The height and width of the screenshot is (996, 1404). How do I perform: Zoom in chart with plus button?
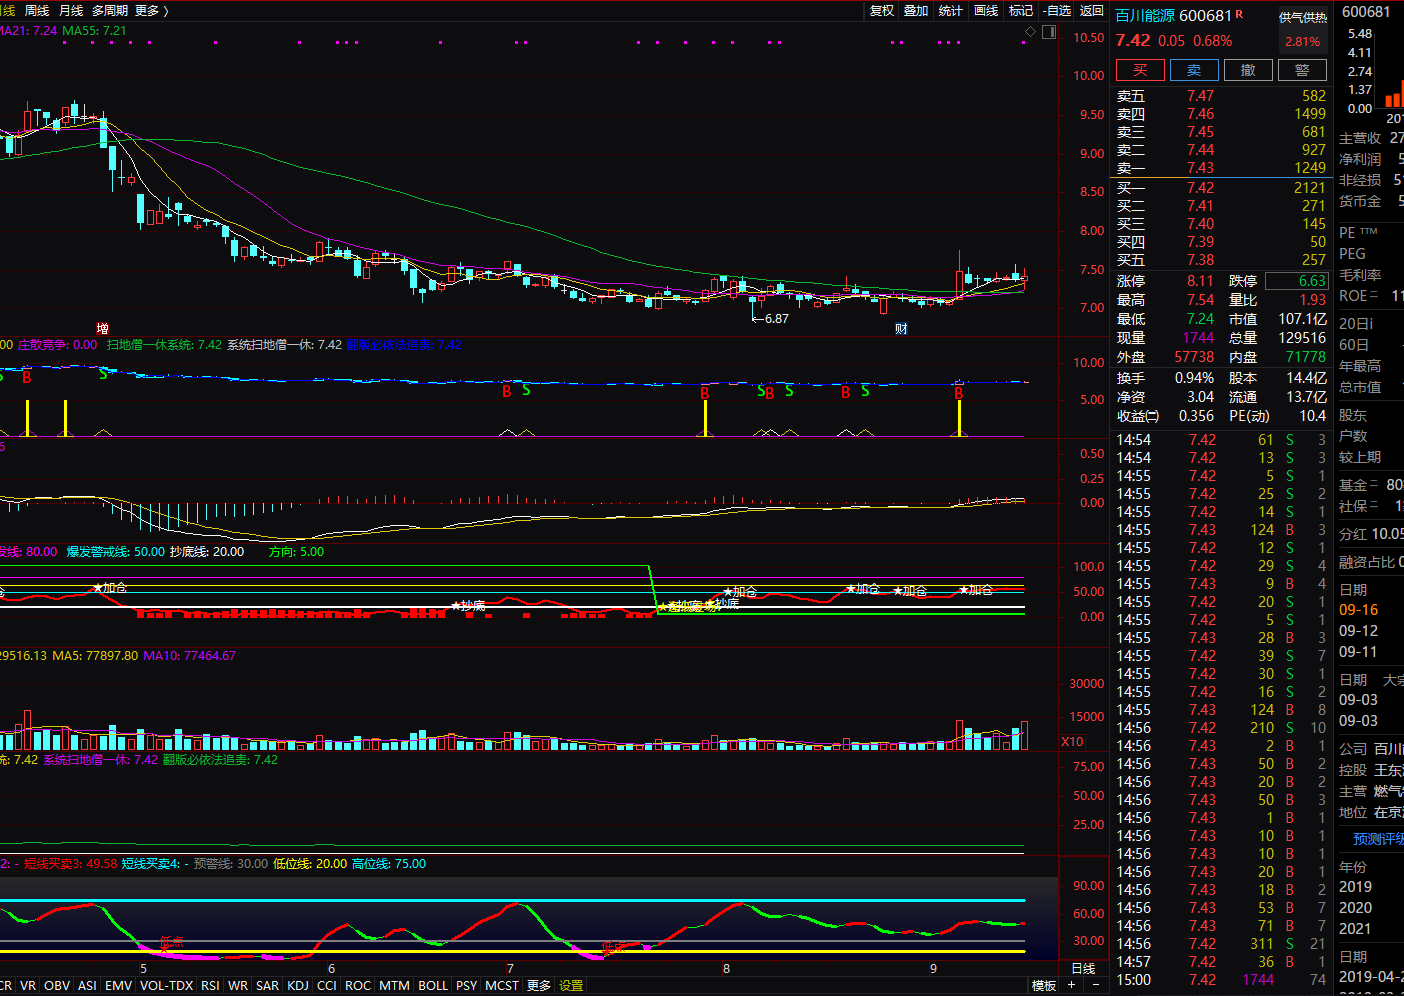click(x=1072, y=985)
